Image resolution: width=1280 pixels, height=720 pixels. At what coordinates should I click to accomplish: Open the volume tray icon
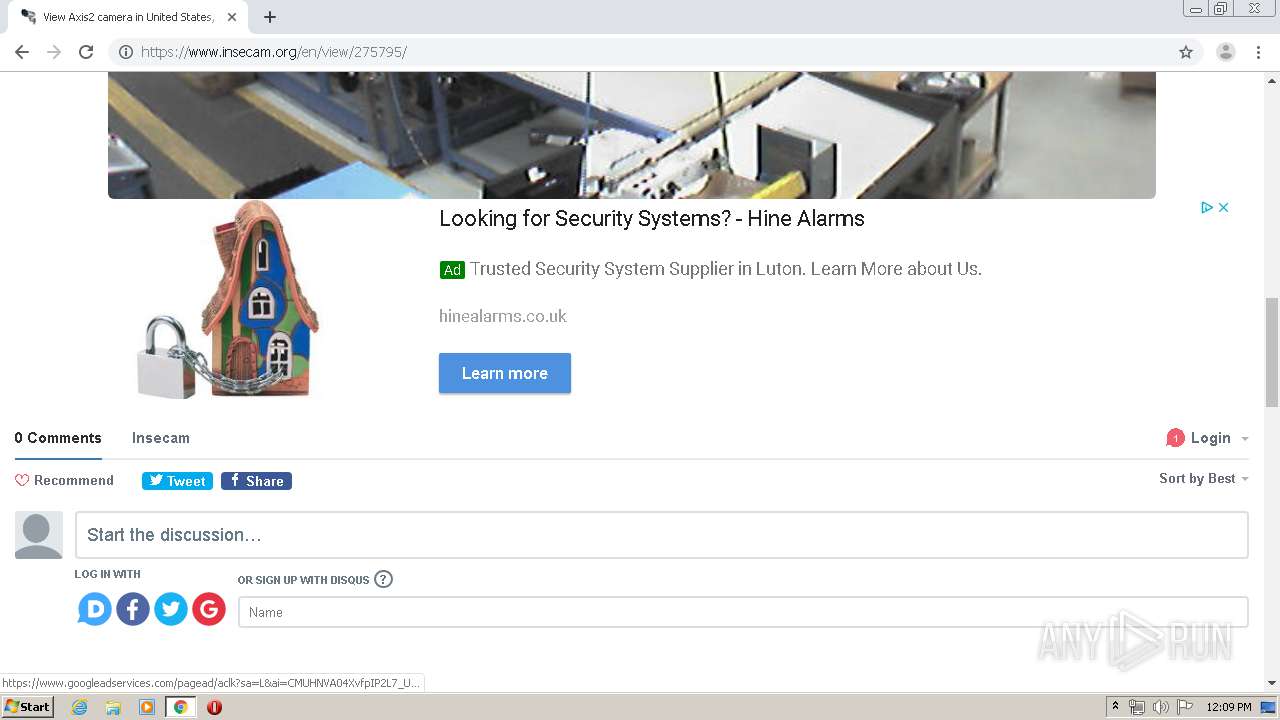[x=1161, y=707]
